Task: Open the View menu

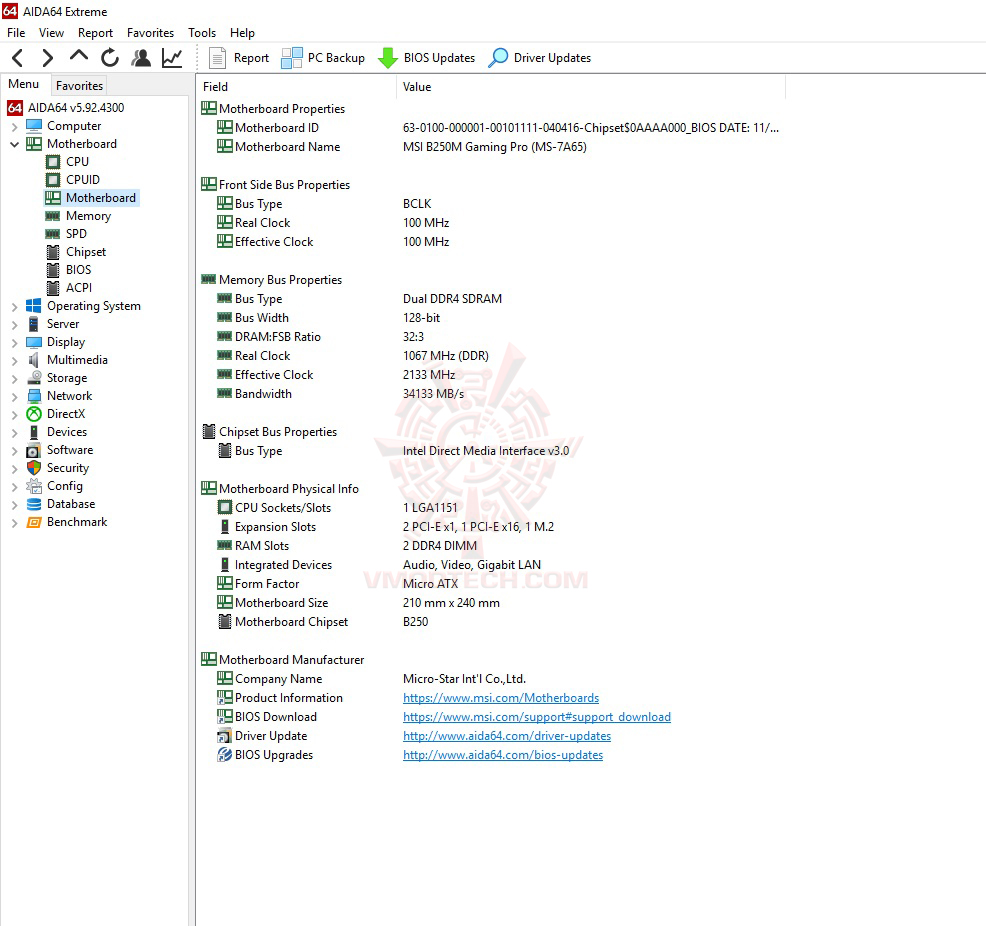Action: pos(51,33)
